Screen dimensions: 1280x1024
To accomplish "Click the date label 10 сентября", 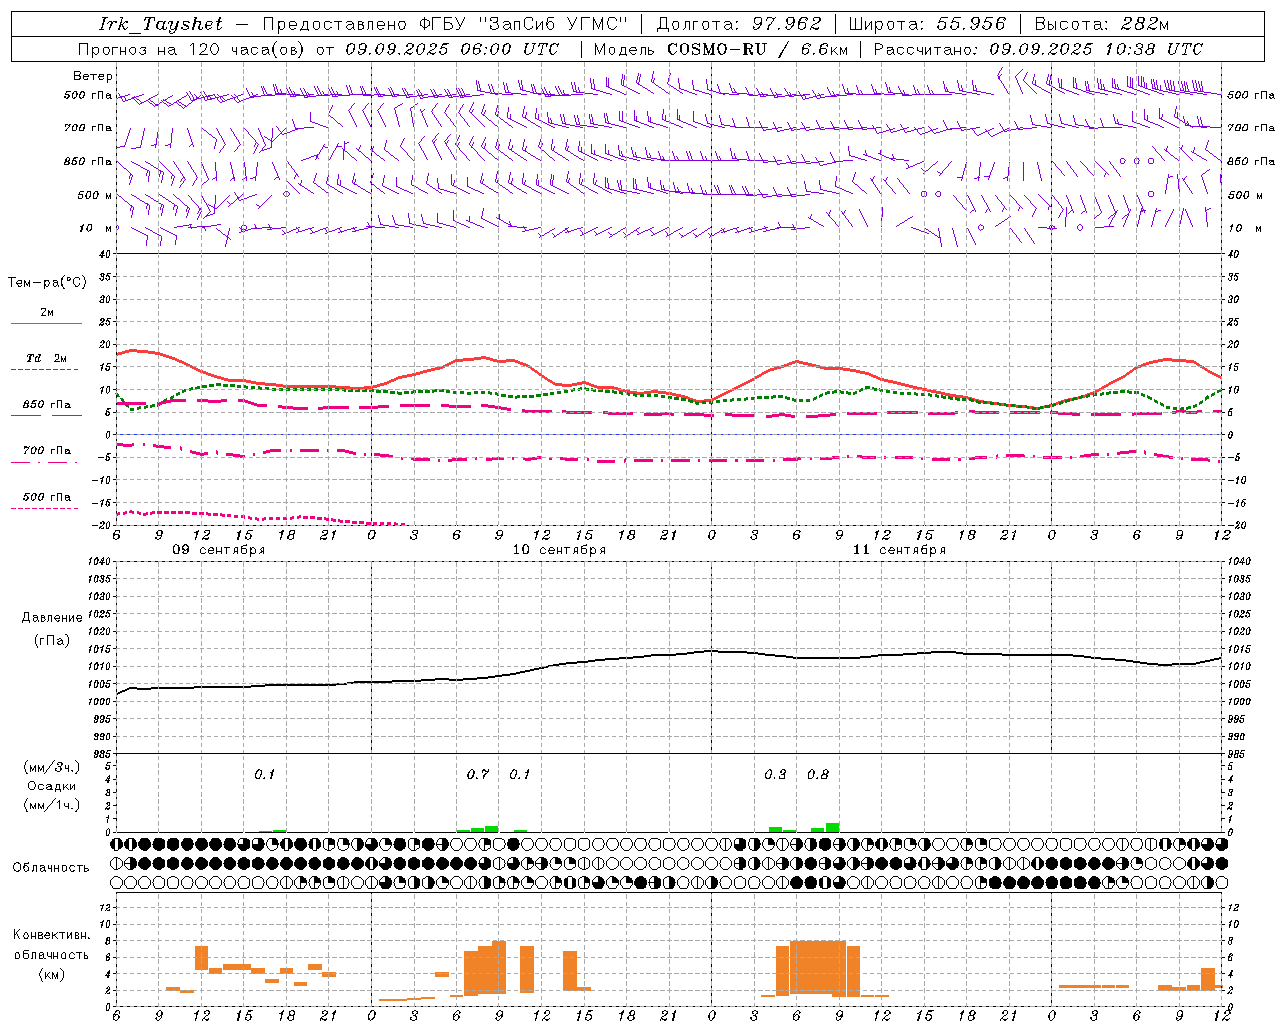I will coord(559,550).
